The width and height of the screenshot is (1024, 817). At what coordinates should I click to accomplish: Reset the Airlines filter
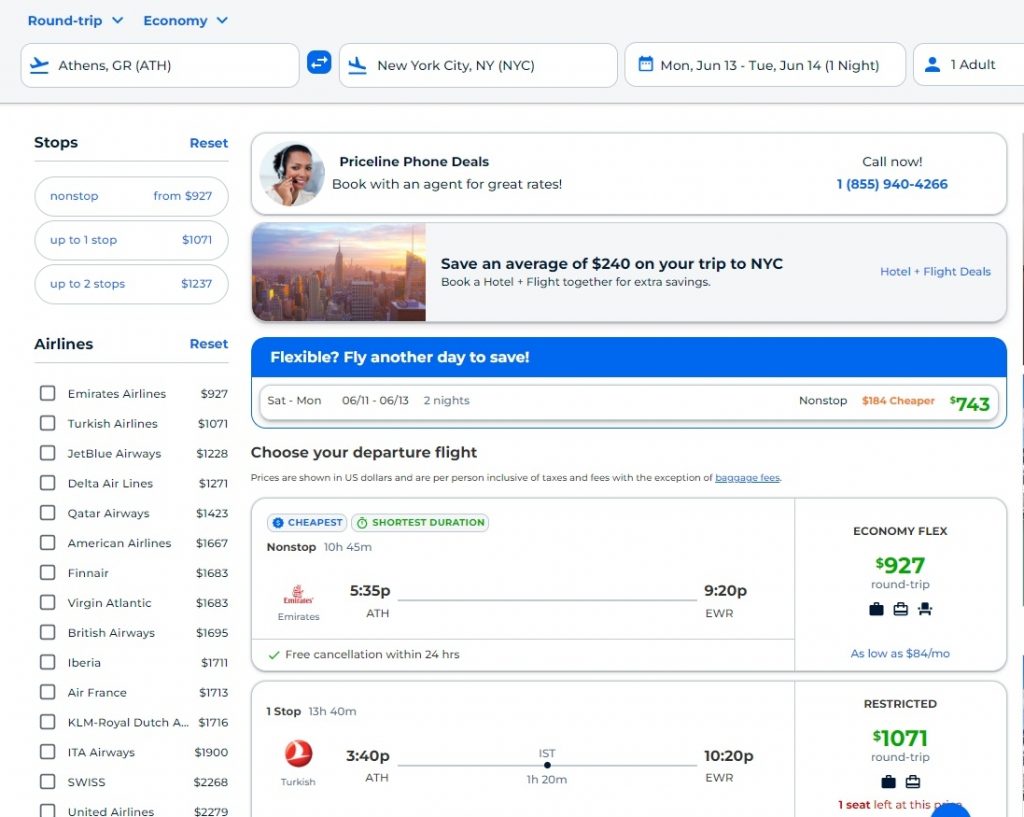click(x=208, y=344)
